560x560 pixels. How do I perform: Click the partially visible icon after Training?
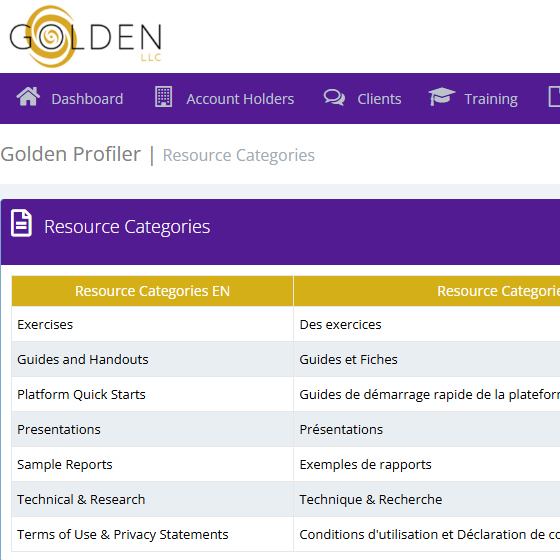[554, 97]
